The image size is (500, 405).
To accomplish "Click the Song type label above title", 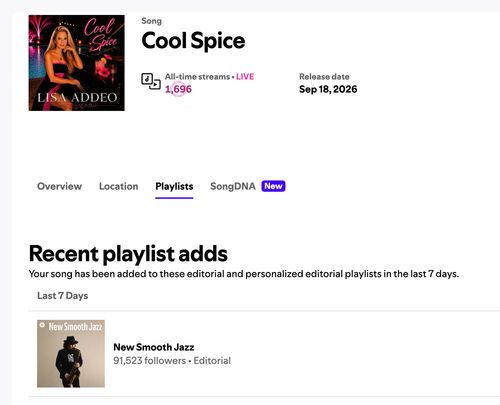I will (x=151, y=21).
